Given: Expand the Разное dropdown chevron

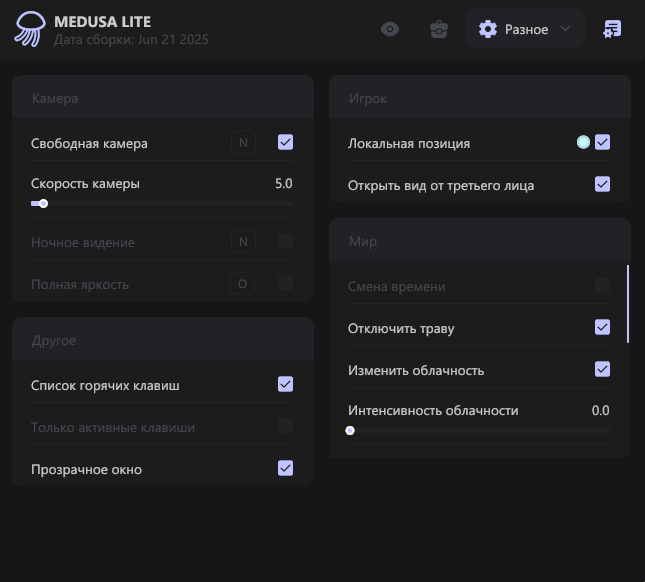Looking at the screenshot, I should click(566, 29).
